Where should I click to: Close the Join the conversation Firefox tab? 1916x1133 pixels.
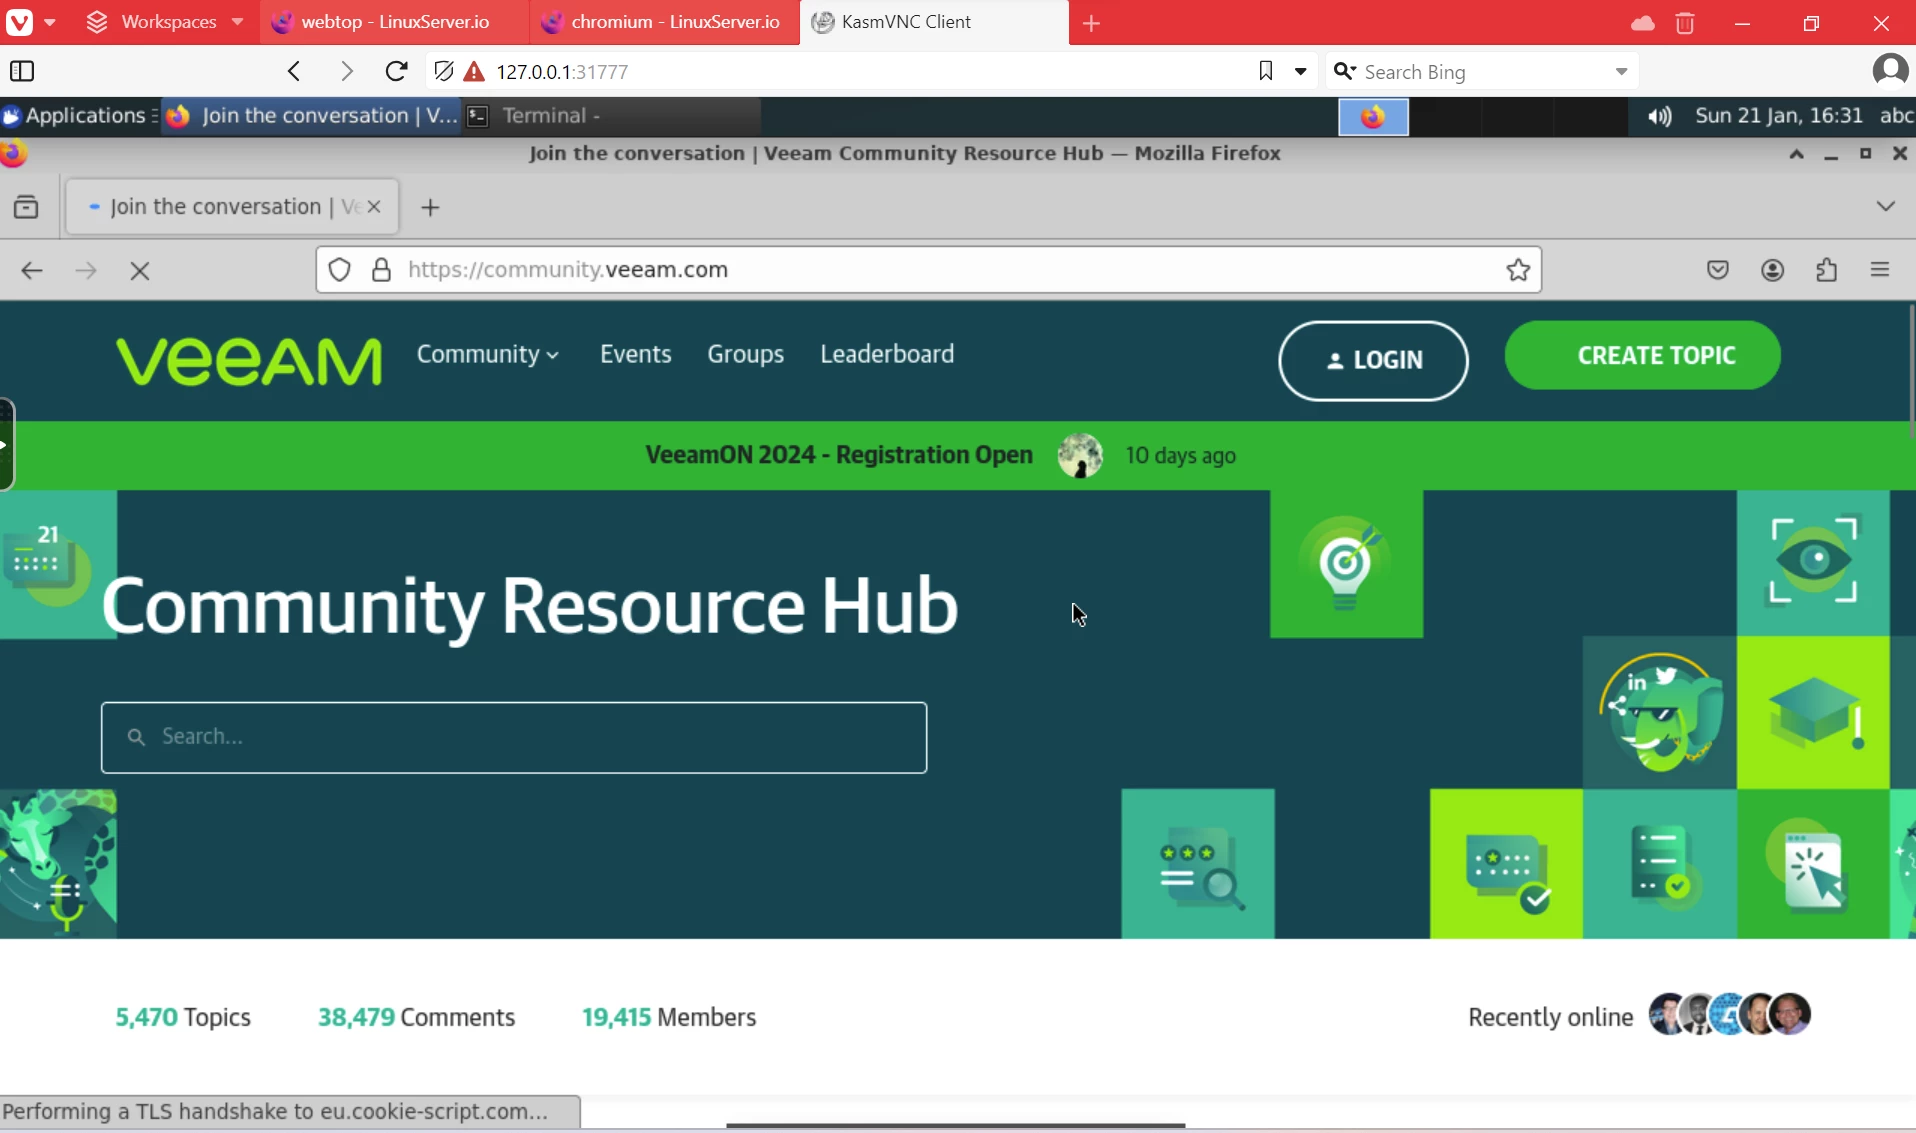tap(374, 207)
